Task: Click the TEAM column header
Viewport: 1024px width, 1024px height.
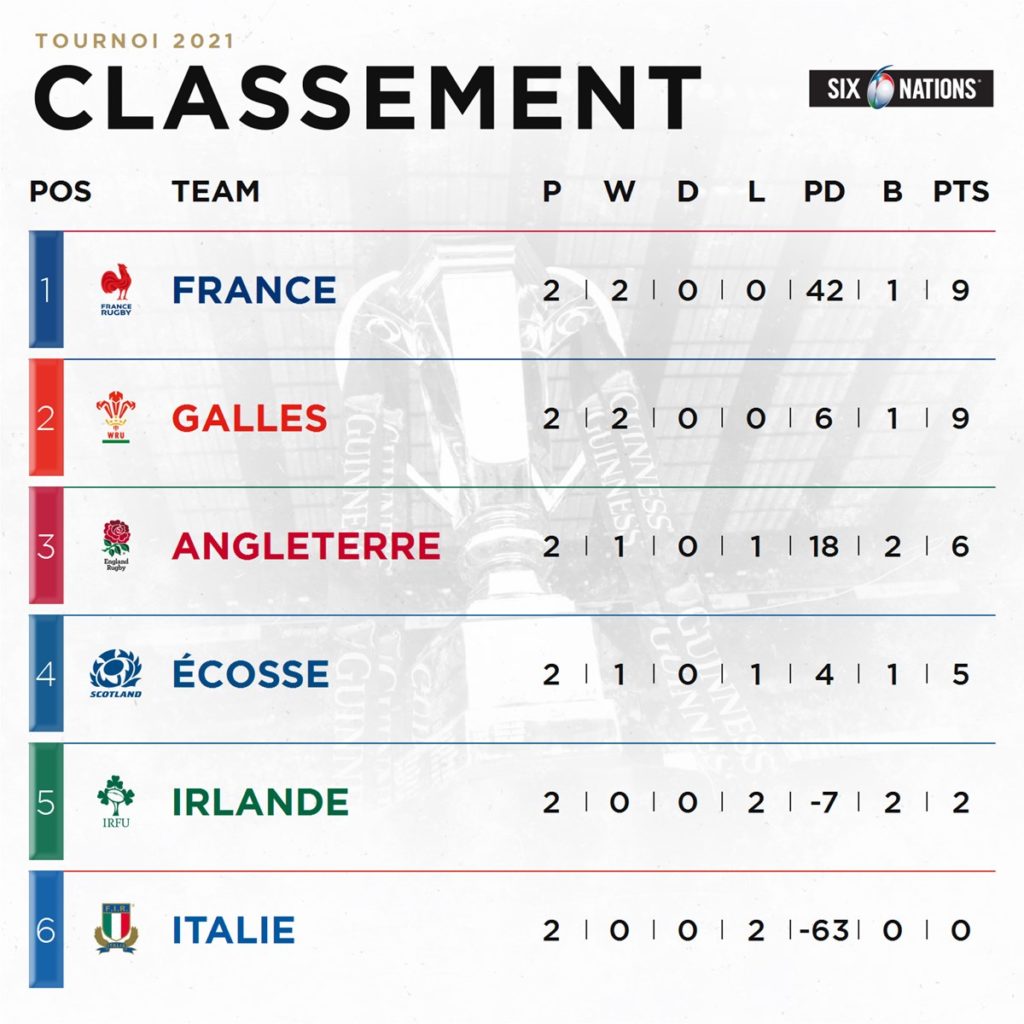Action: coord(215,191)
